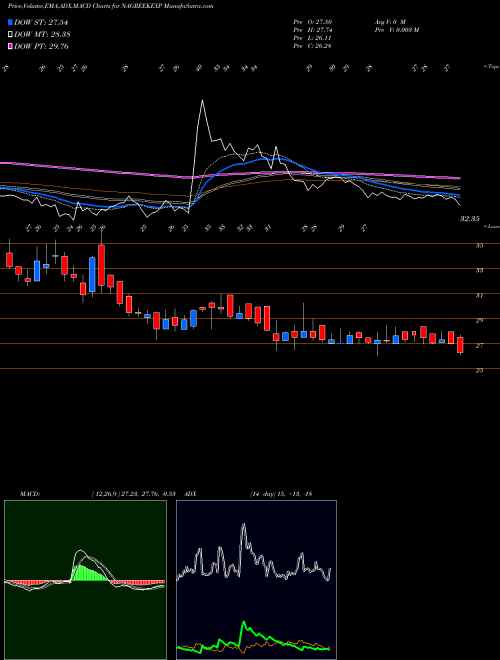
Task: Click the 32.35 price label
Action: tap(470, 219)
